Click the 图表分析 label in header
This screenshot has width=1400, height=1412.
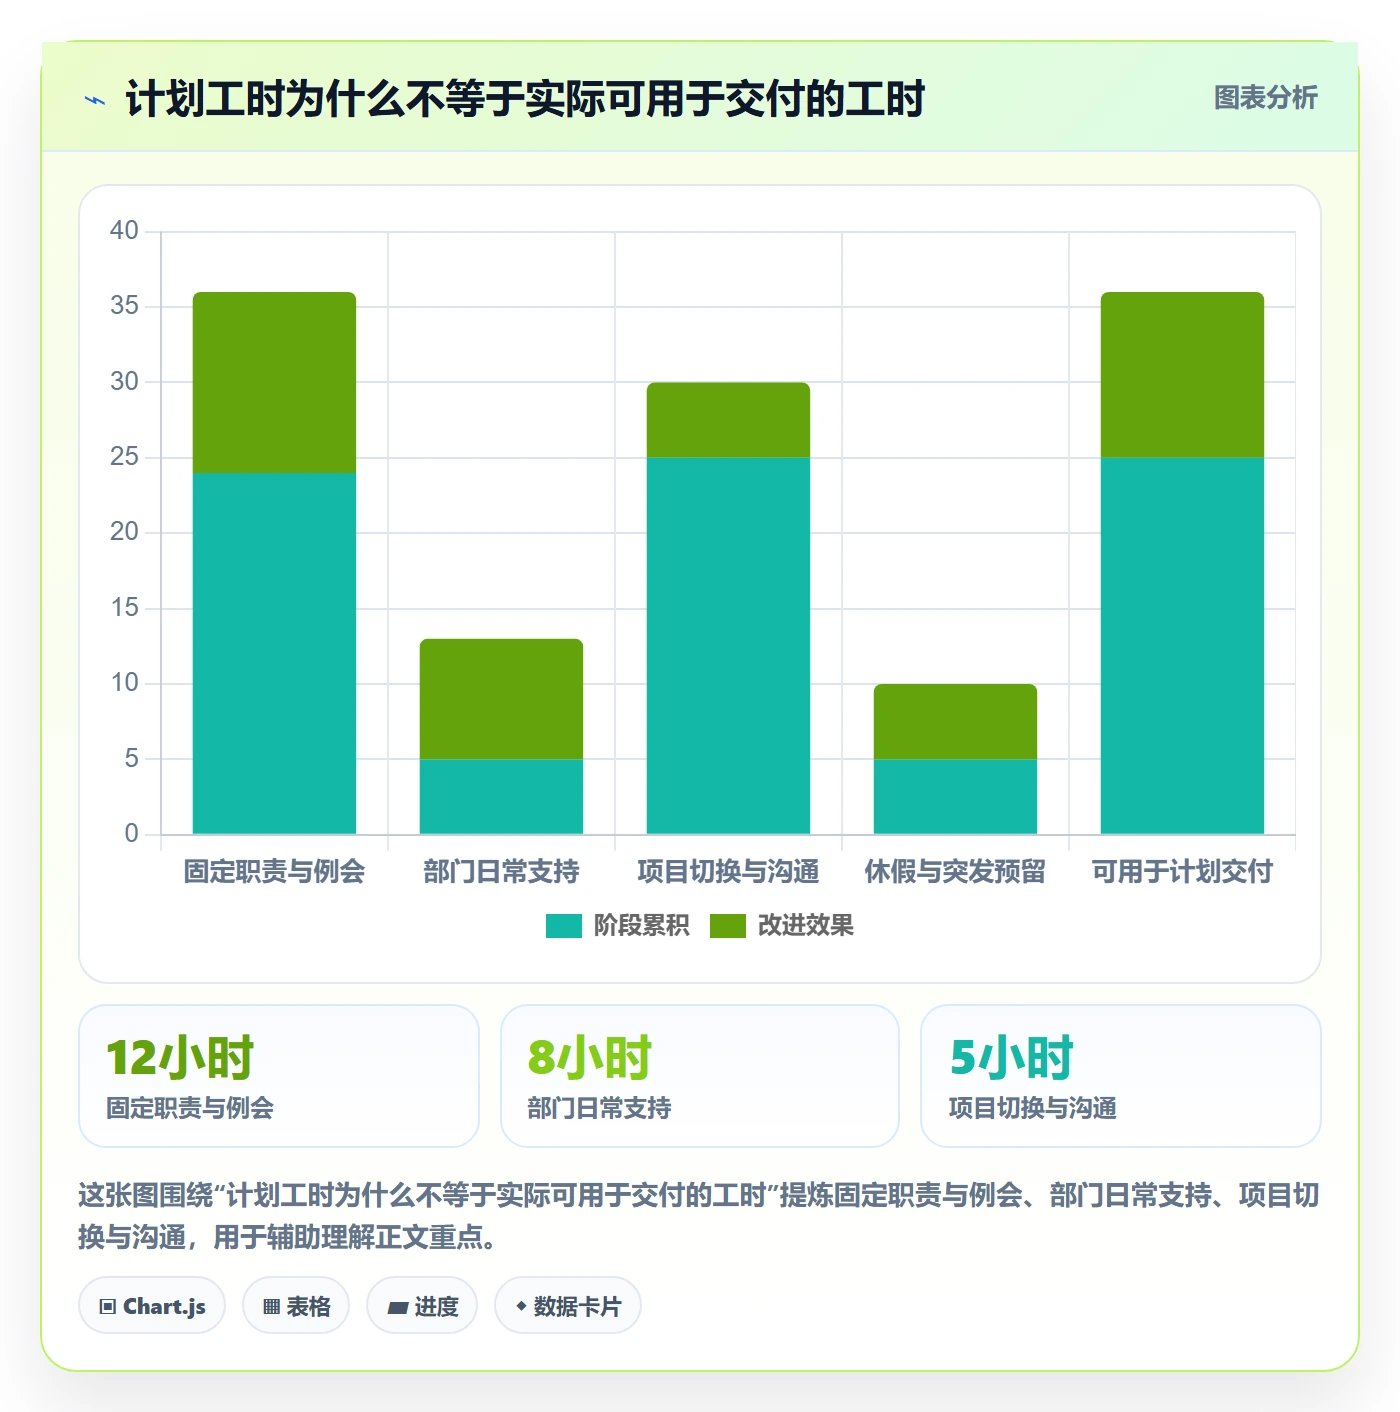tap(1265, 98)
